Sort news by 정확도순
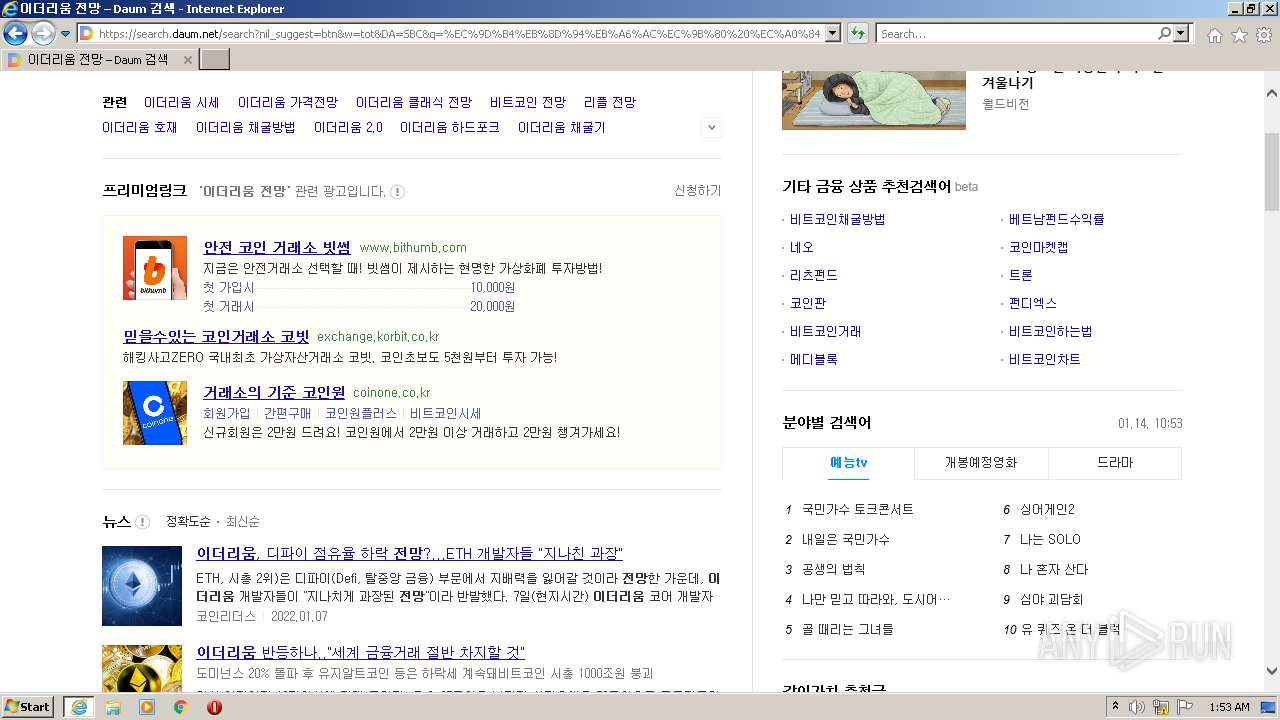The width and height of the screenshot is (1280, 720). (188, 522)
